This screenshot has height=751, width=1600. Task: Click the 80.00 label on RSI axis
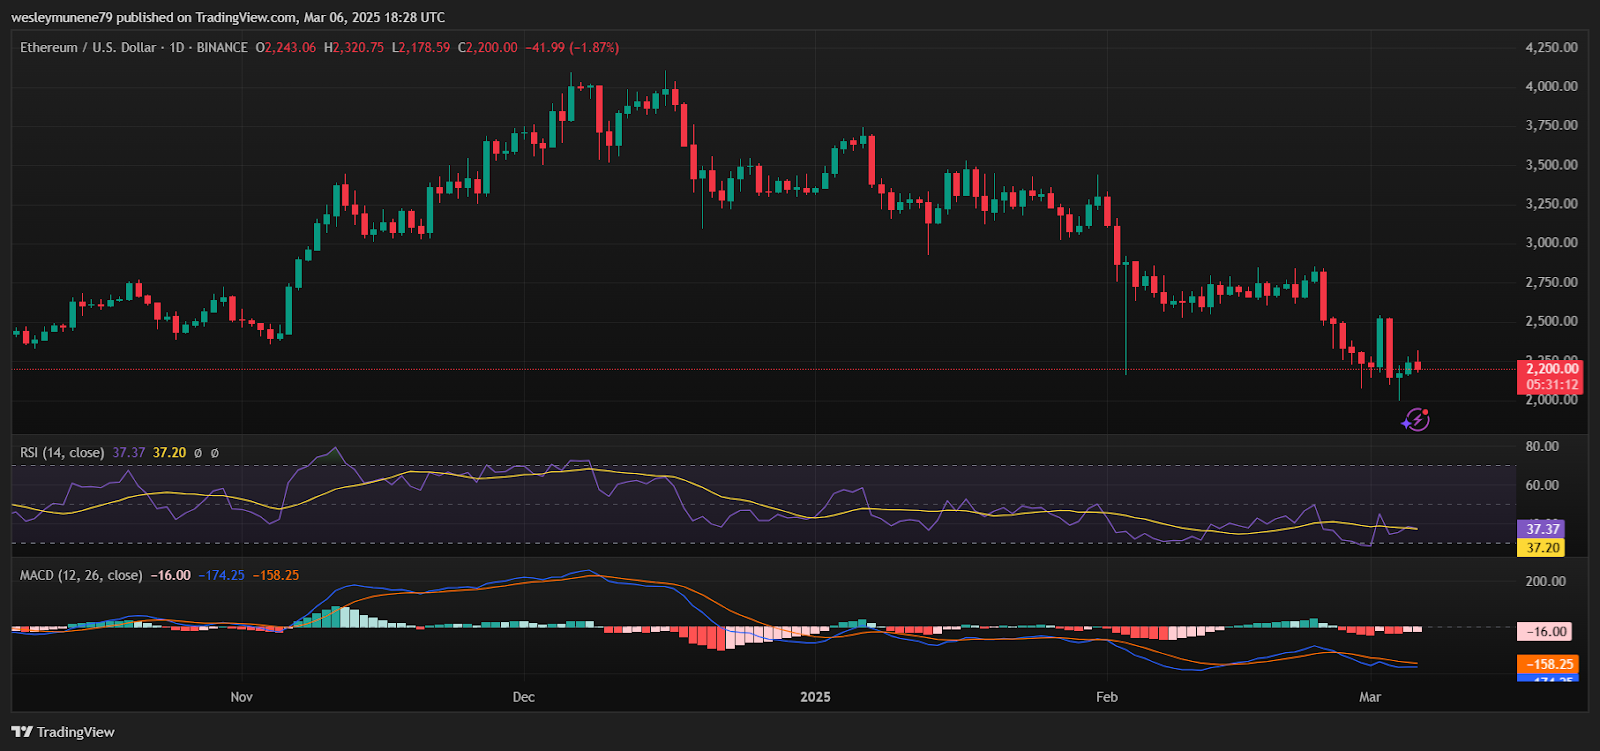(x=1542, y=446)
